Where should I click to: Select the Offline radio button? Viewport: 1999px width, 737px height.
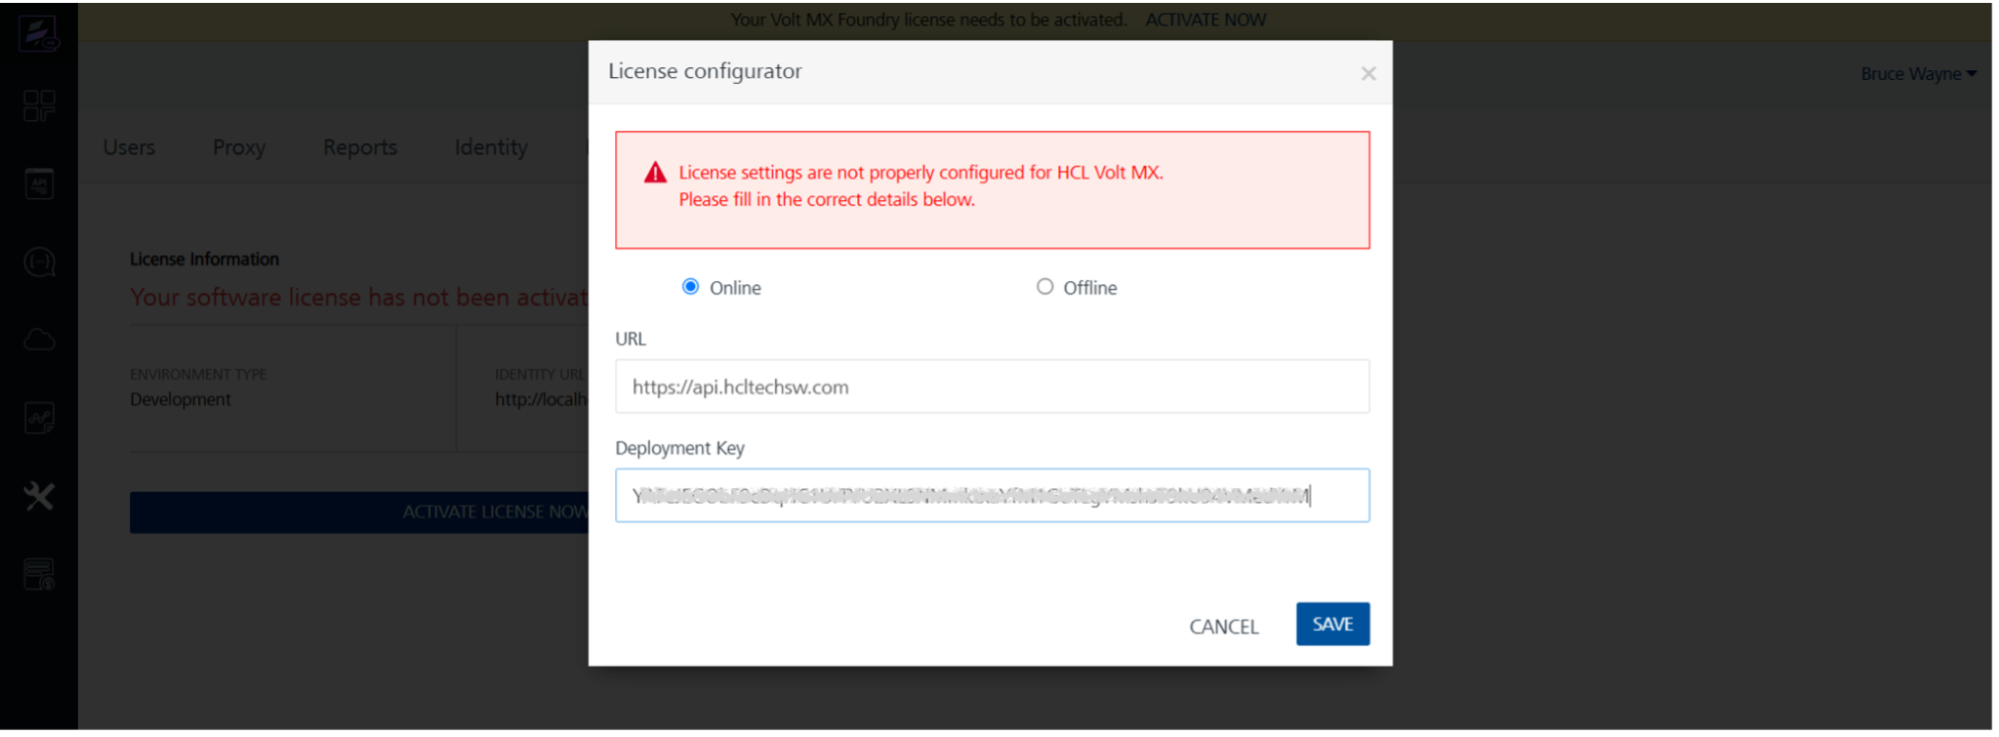1045,287
